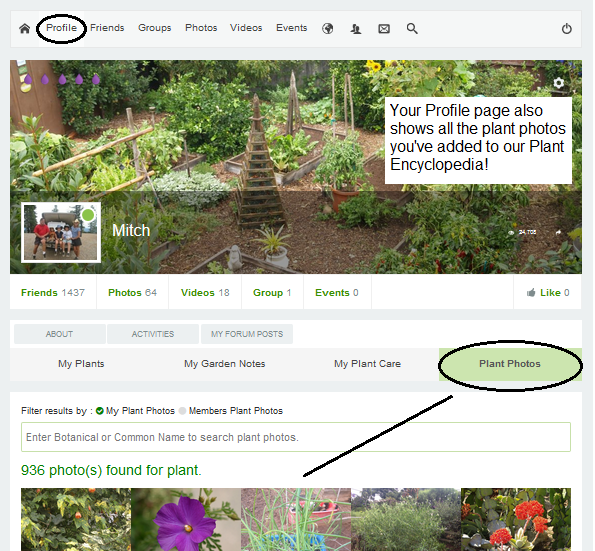Open the globe notifications icon
The height and width of the screenshot is (551, 595).
pyautogui.click(x=328, y=29)
